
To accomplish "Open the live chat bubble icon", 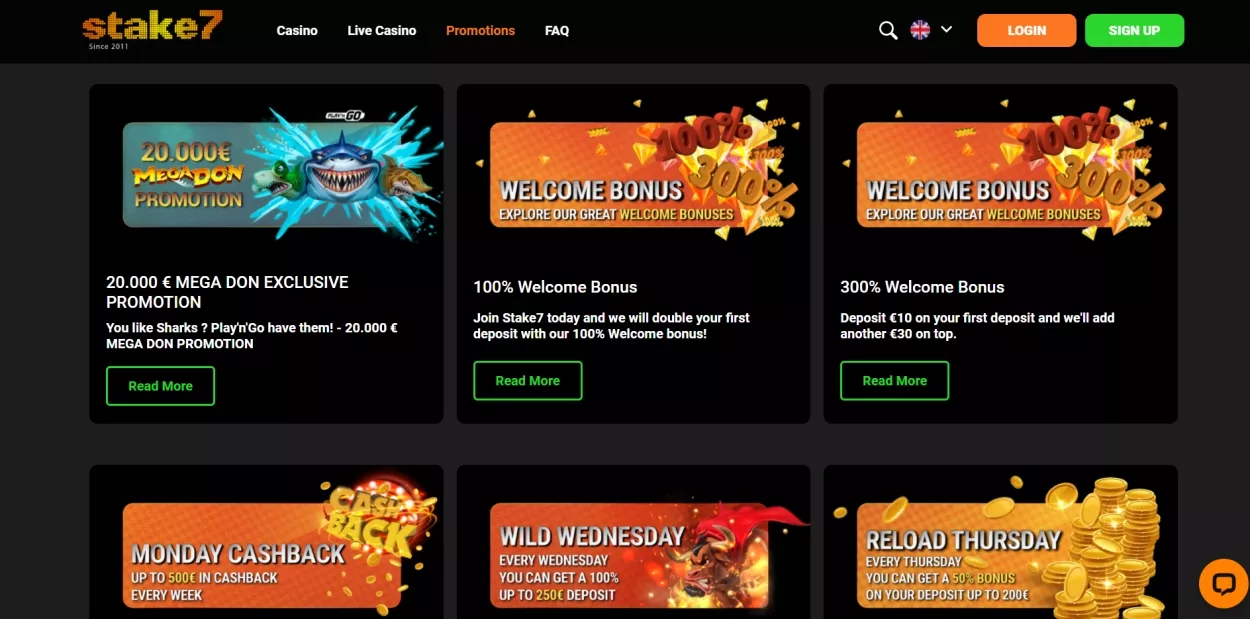I will tap(1222, 583).
